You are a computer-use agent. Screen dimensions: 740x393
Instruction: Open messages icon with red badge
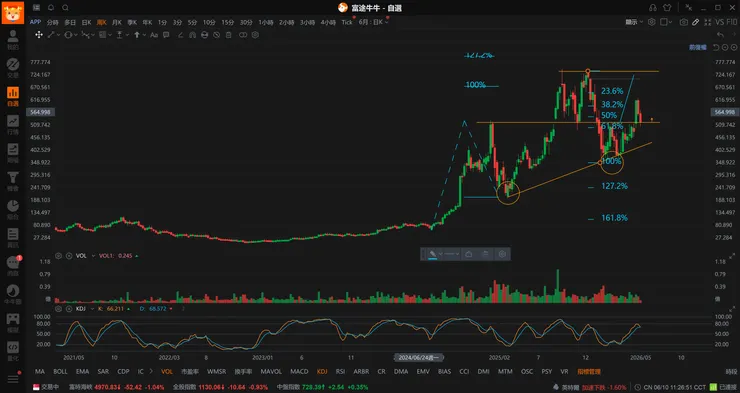13,266
